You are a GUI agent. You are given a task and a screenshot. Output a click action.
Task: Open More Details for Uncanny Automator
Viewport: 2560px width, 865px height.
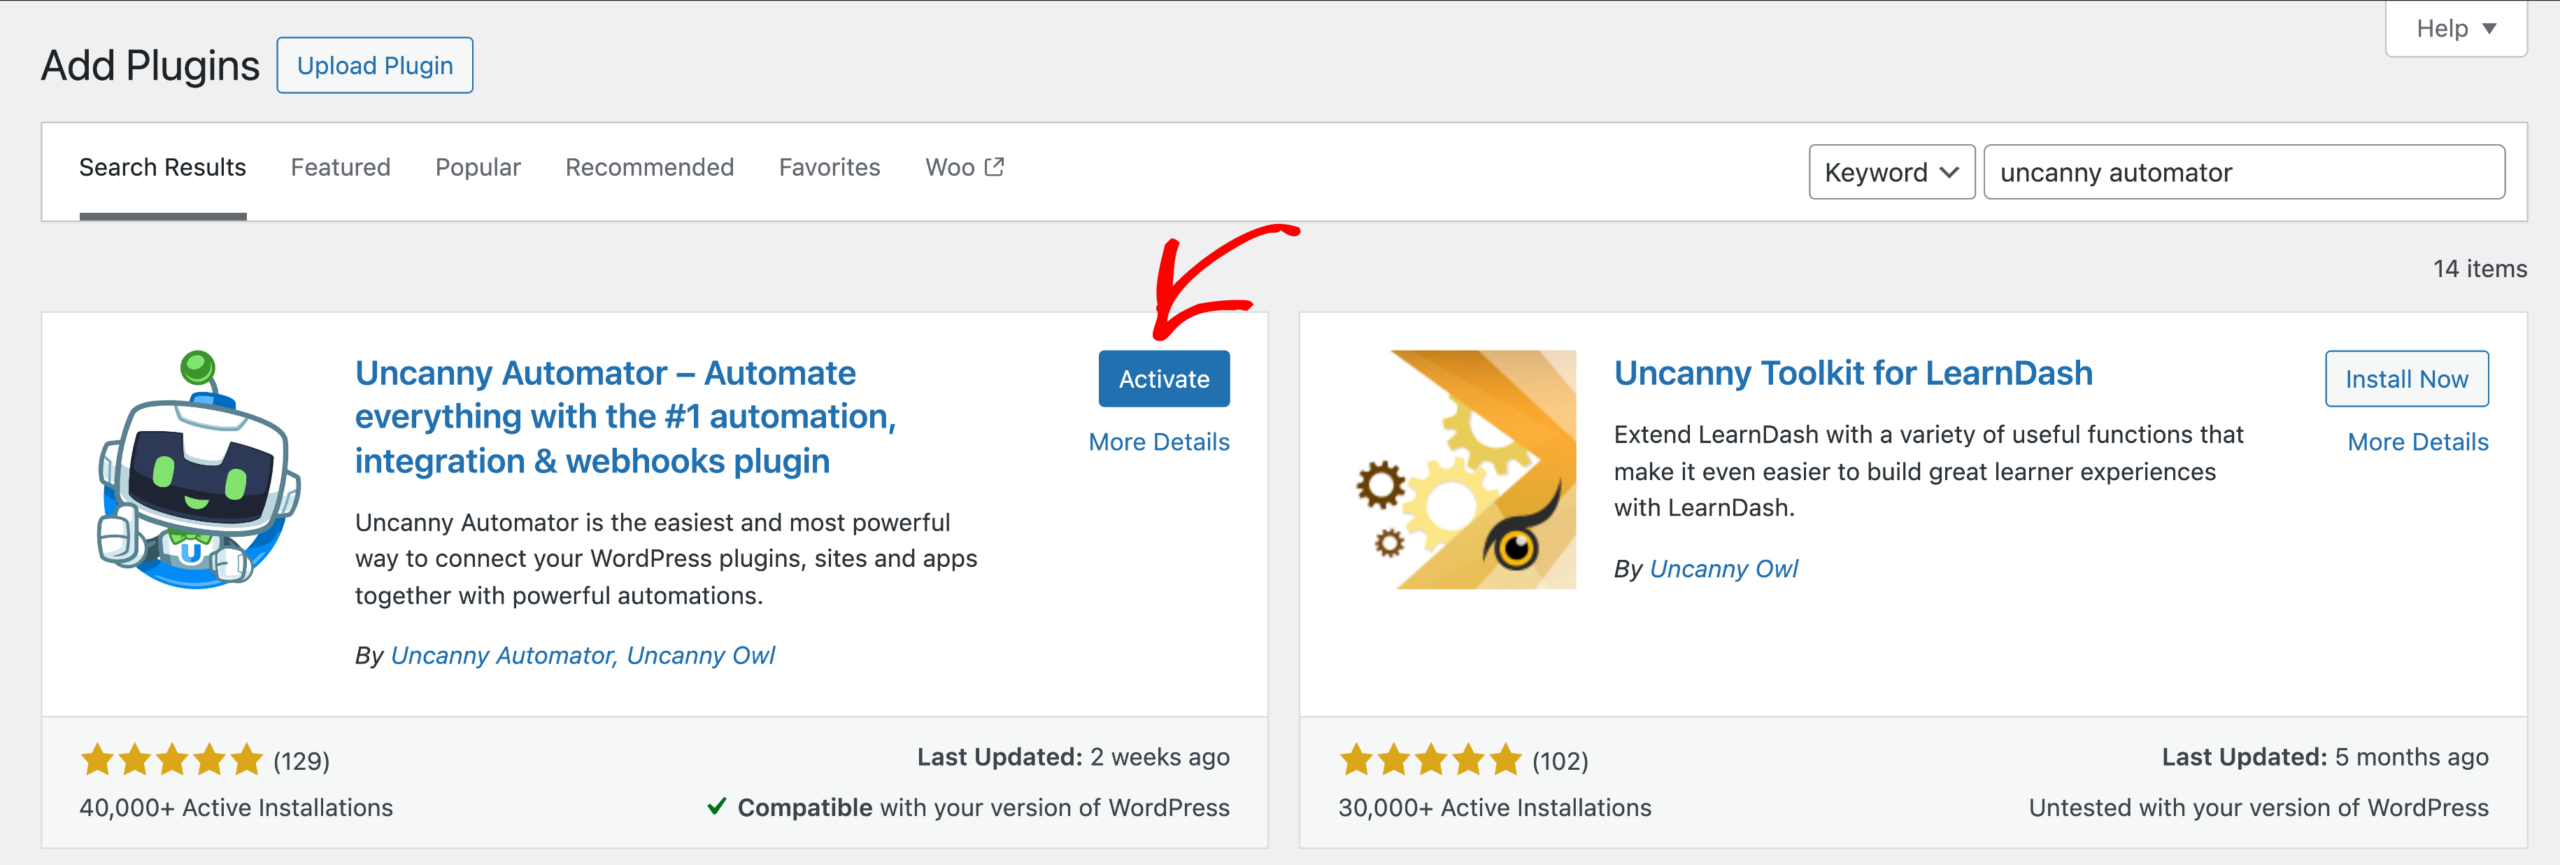coord(1159,442)
